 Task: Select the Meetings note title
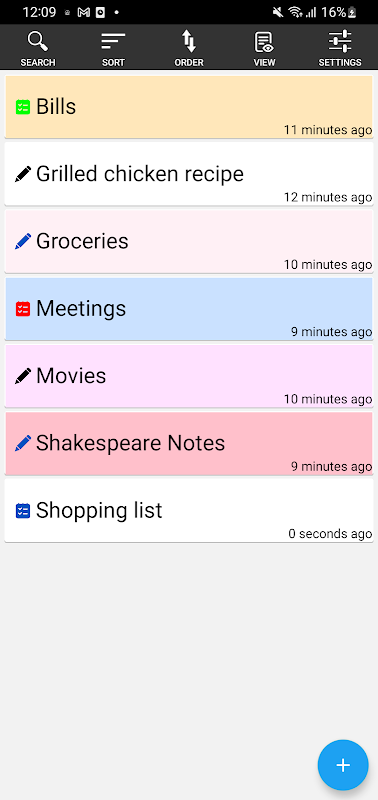(81, 309)
